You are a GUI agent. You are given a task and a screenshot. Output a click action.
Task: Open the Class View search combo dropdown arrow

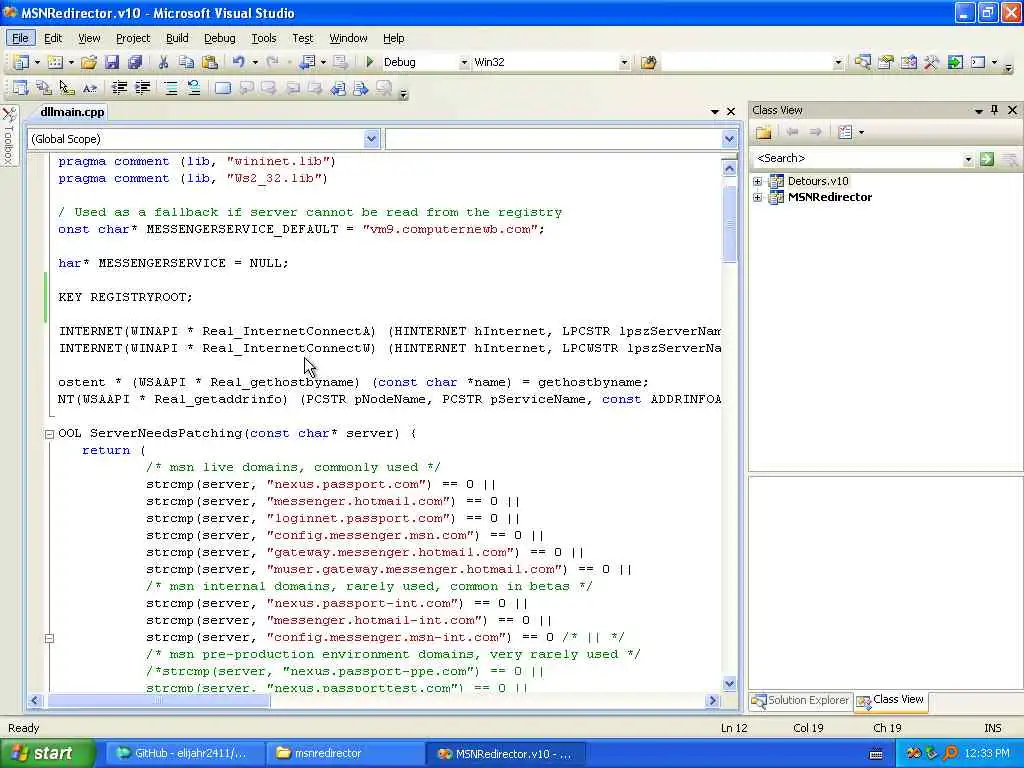click(x=968, y=159)
